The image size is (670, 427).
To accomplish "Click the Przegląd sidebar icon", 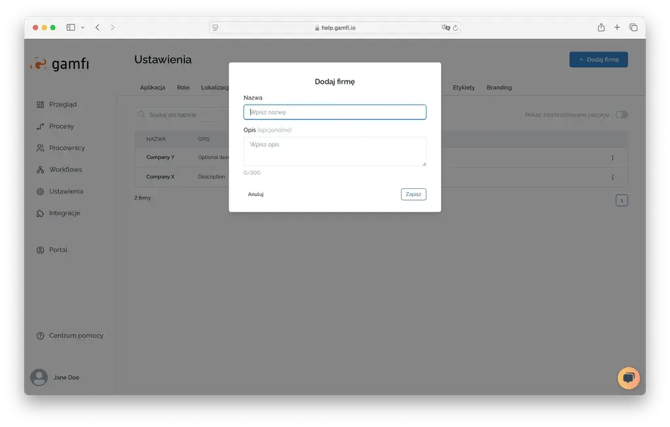I will 40,104.
